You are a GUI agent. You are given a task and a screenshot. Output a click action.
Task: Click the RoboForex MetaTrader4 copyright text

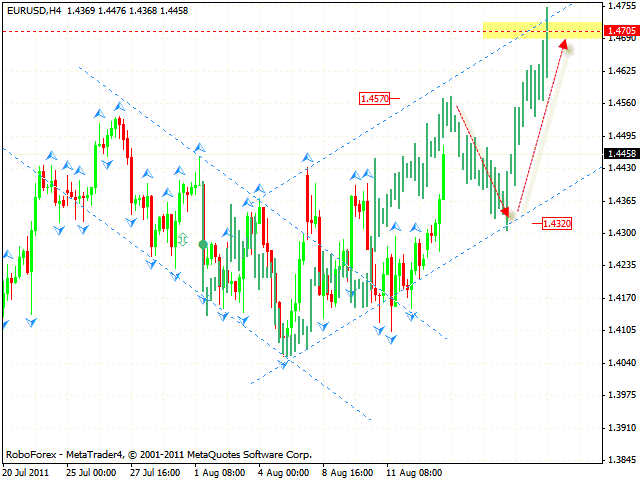pos(159,455)
